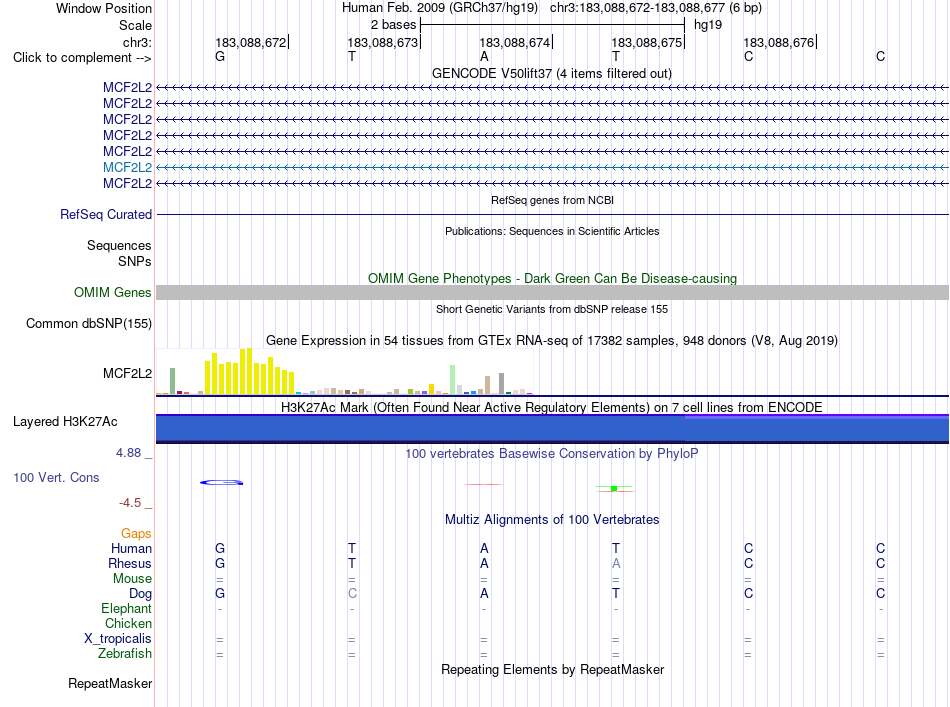950x707 pixels.
Task: Click the RepeatMasker track label
Action: point(110,683)
